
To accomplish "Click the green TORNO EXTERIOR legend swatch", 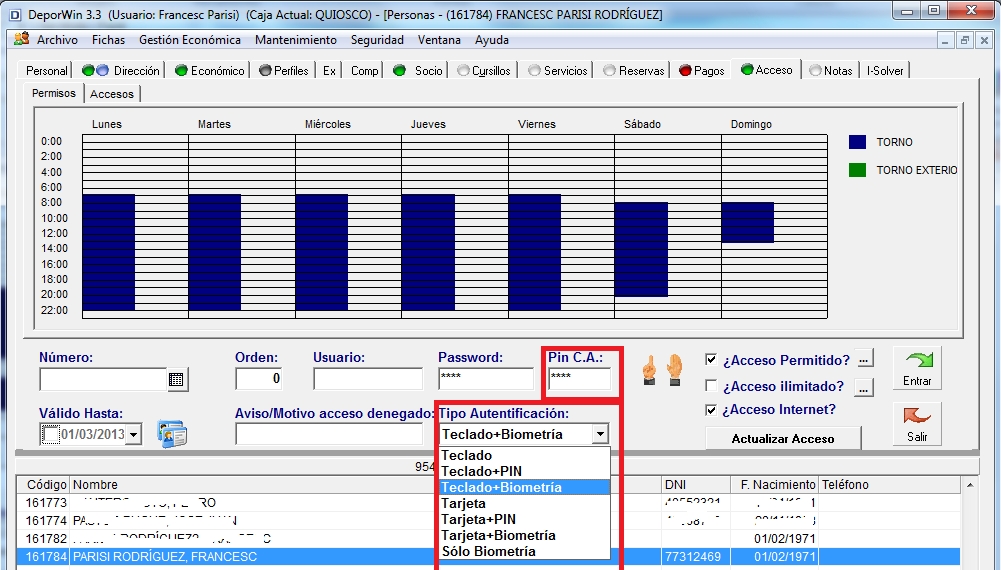I will click(857, 170).
